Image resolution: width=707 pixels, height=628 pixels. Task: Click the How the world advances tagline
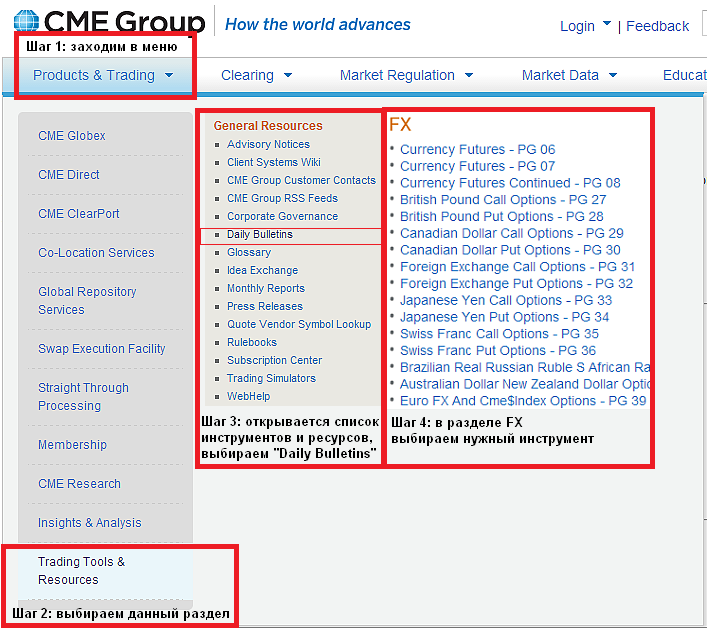click(318, 24)
